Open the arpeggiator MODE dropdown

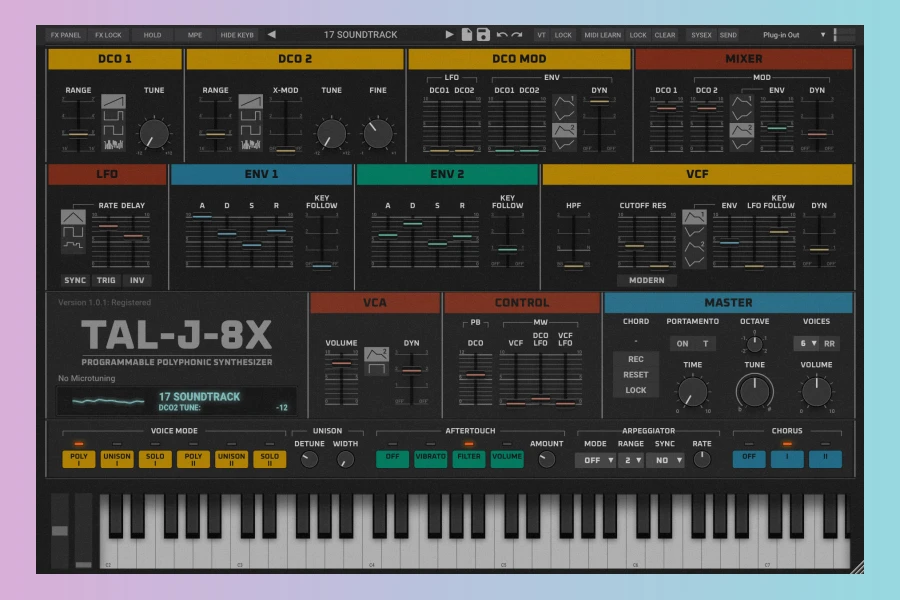(594, 460)
